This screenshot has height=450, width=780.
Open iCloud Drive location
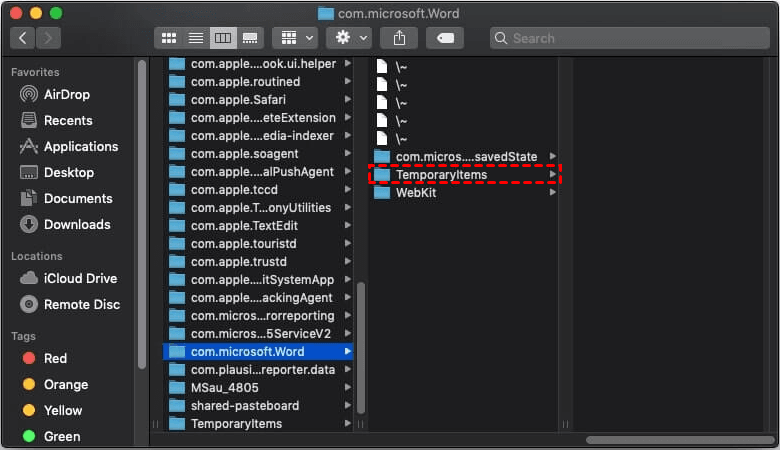point(68,278)
